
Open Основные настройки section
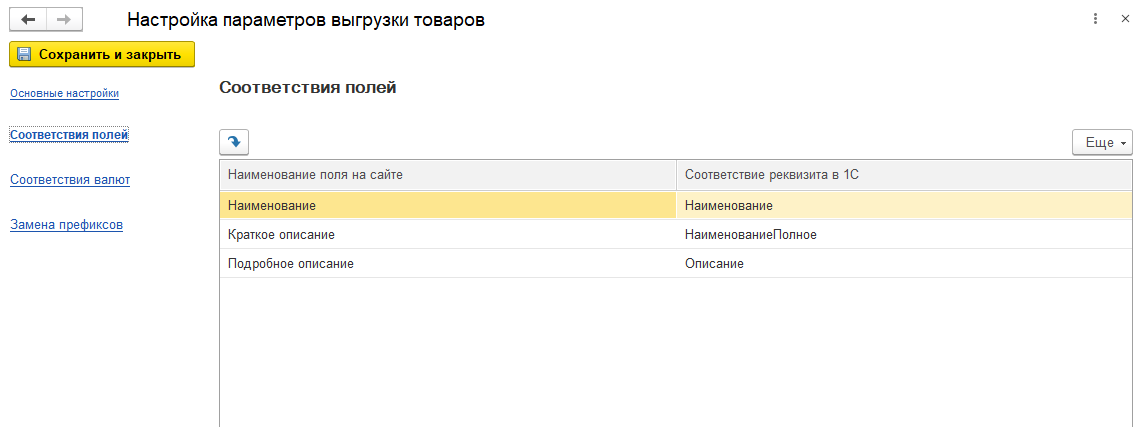(x=65, y=94)
